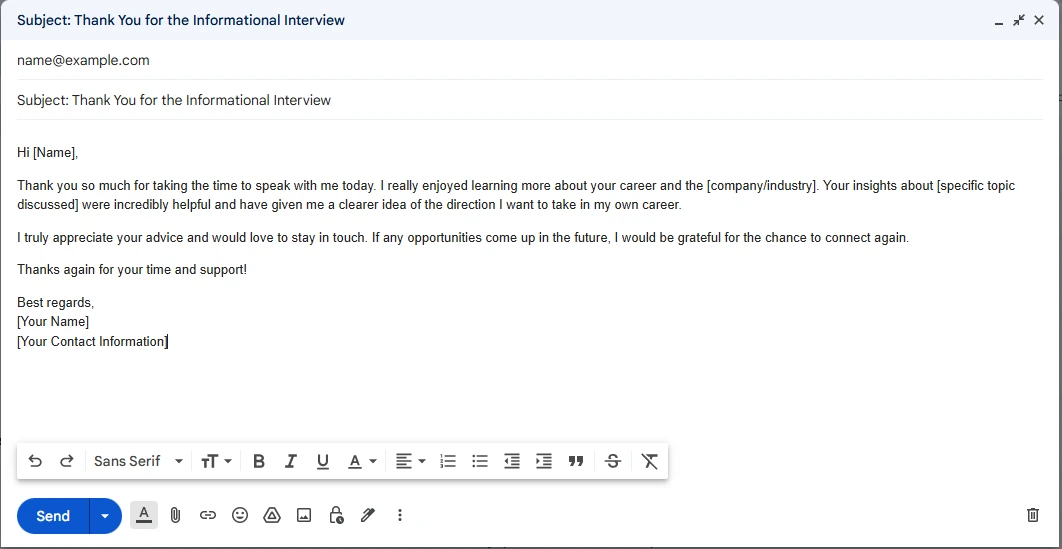Toggle the formatting options toolbar
This screenshot has height=549, width=1062.
click(144, 515)
